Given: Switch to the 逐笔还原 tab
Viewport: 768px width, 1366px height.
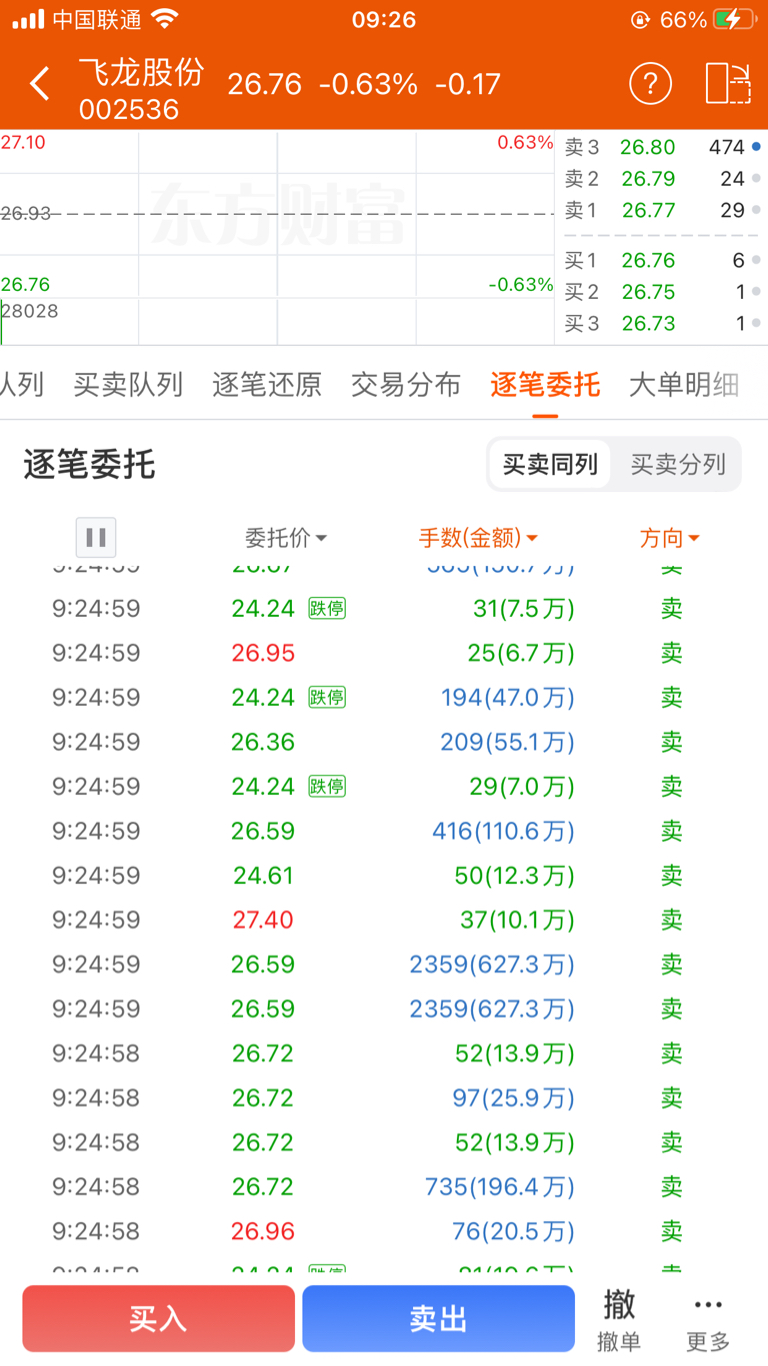Looking at the screenshot, I should (x=267, y=384).
